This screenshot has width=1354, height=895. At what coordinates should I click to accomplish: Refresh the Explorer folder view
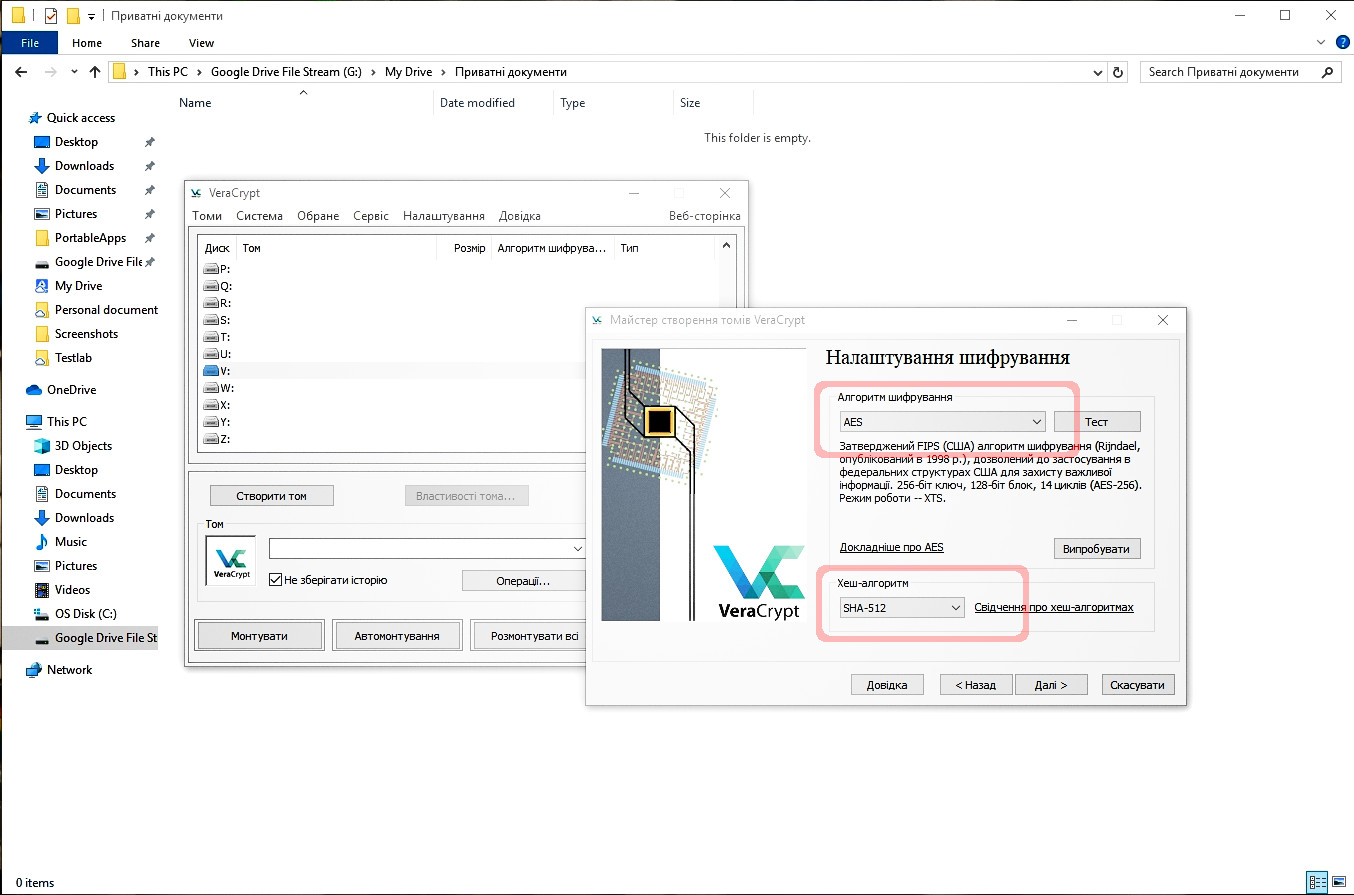(x=1119, y=72)
